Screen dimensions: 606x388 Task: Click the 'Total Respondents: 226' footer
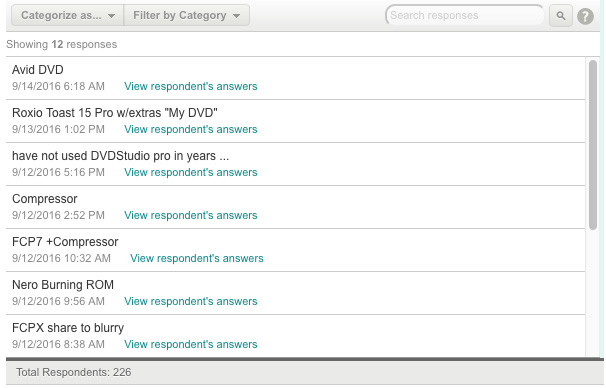click(74, 372)
